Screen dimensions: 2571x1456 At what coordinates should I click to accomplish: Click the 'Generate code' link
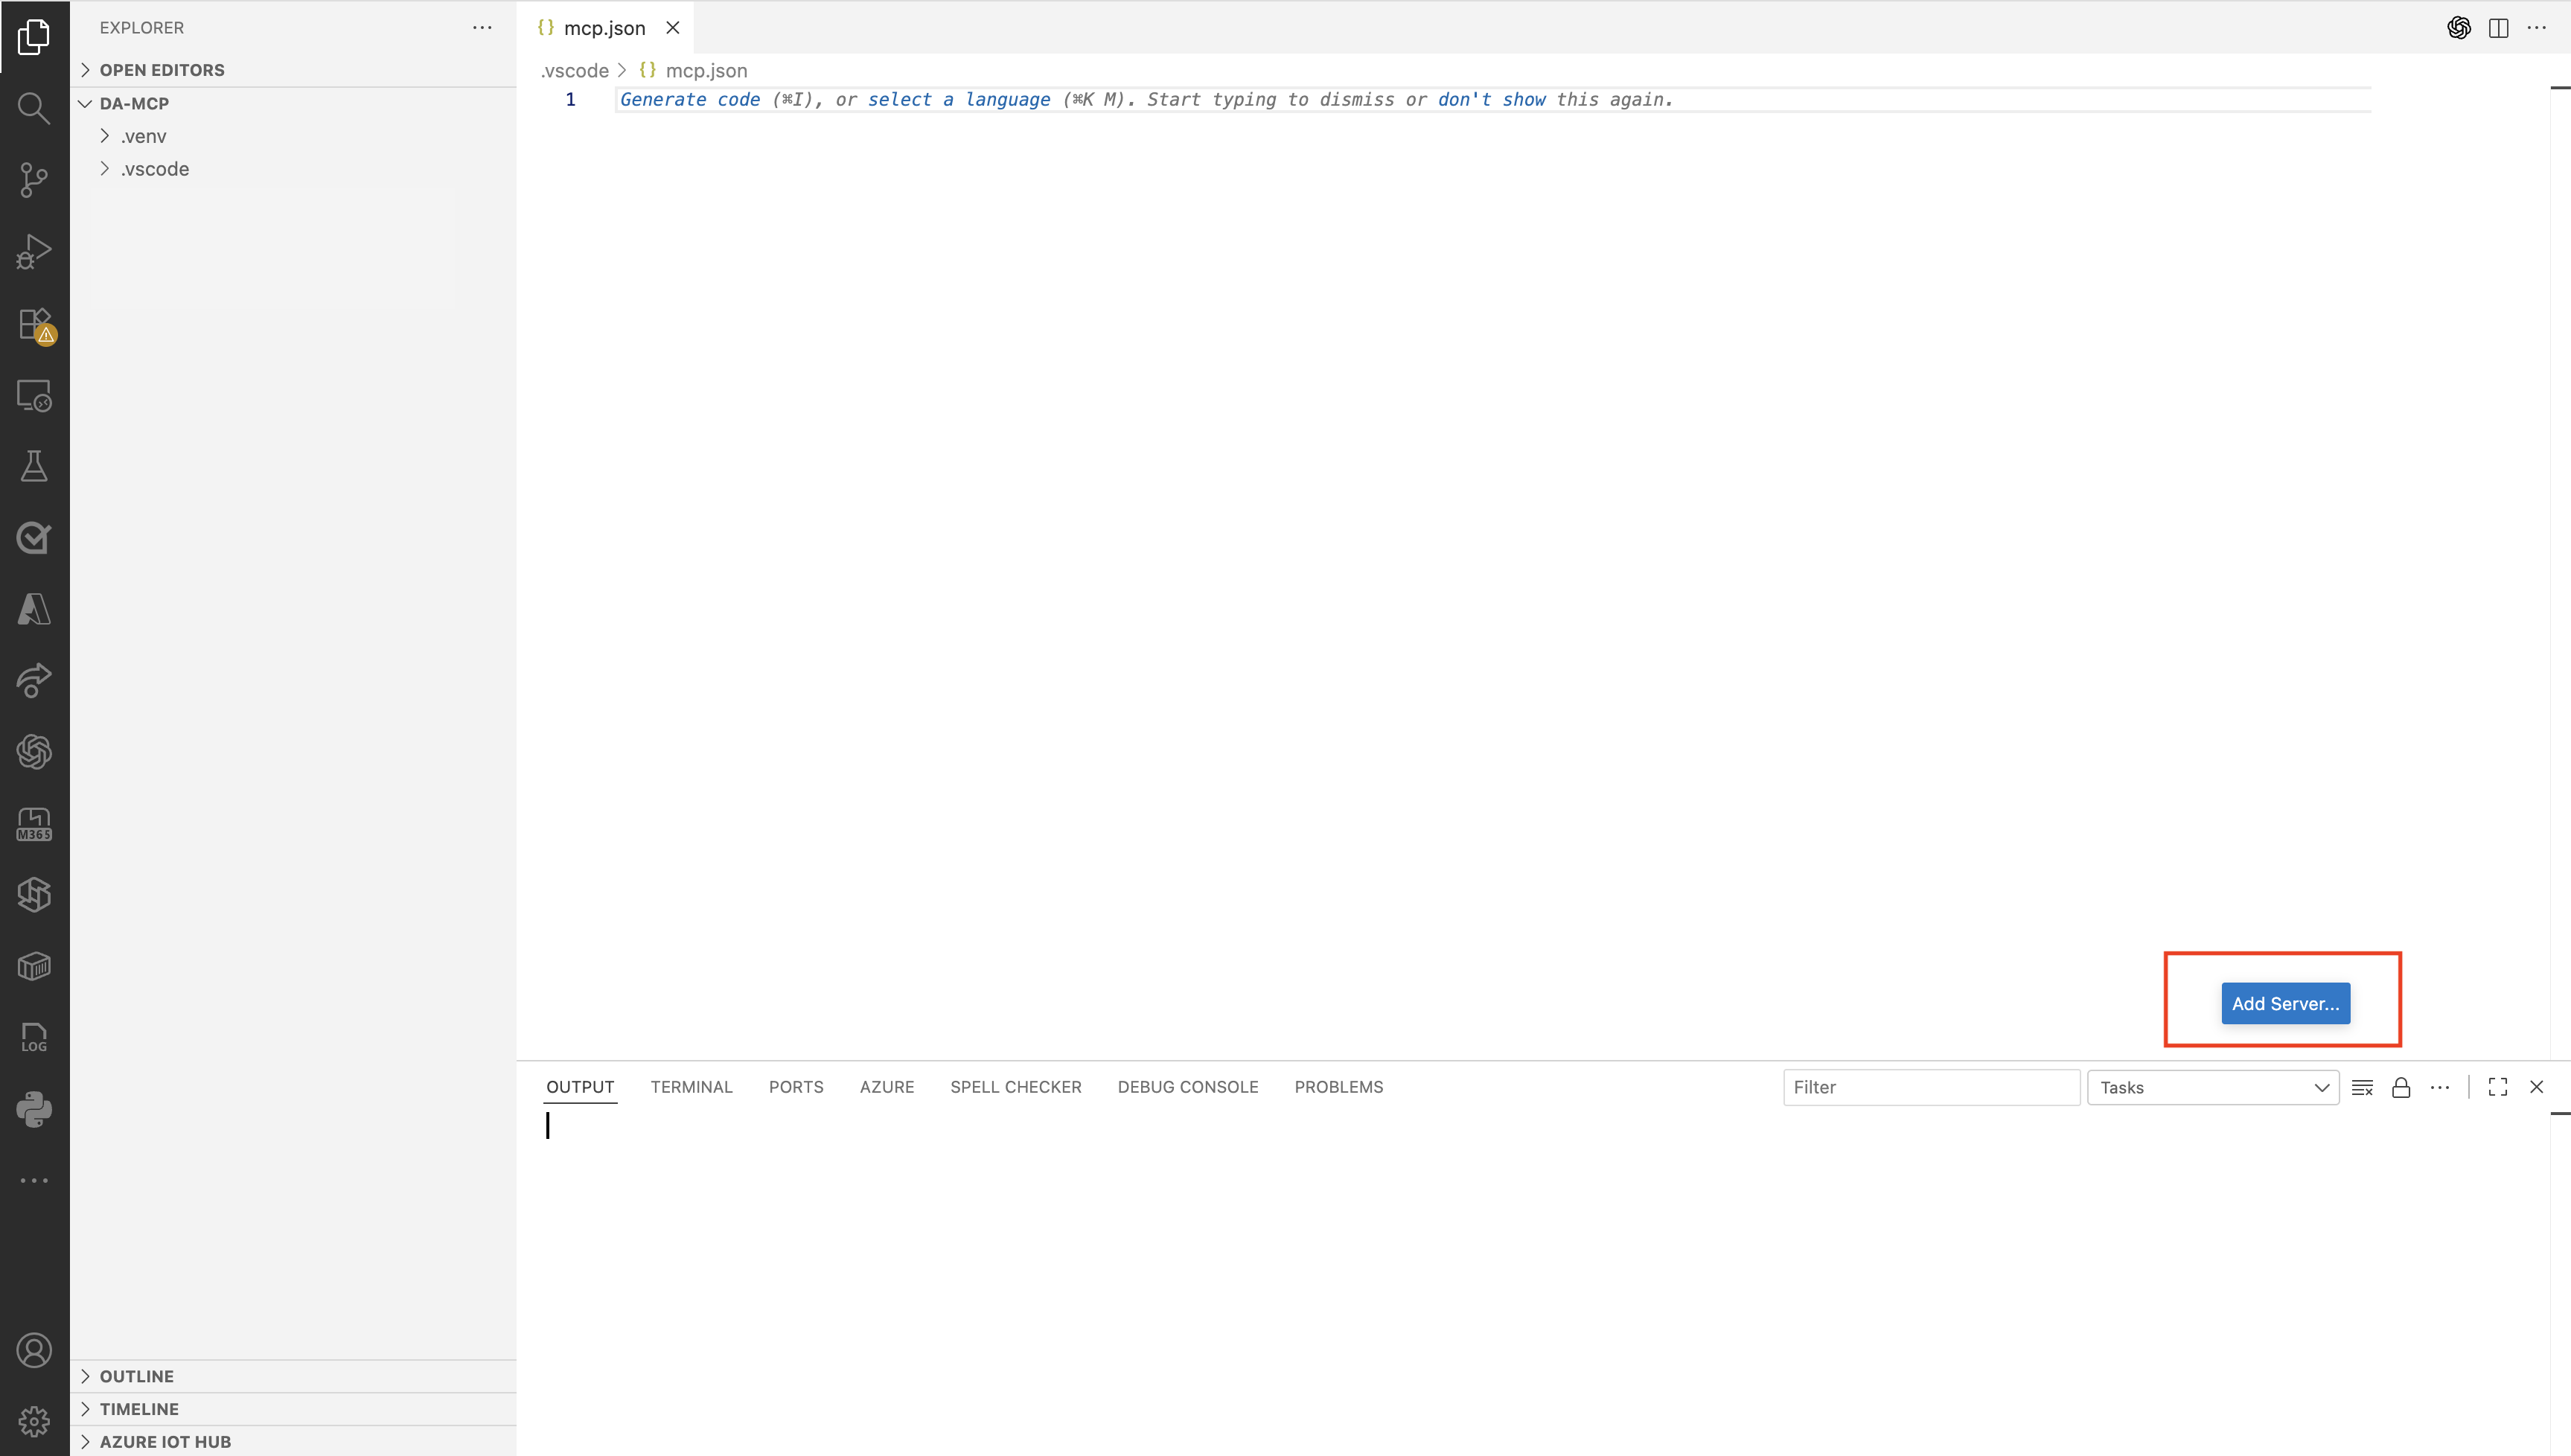pos(689,99)
